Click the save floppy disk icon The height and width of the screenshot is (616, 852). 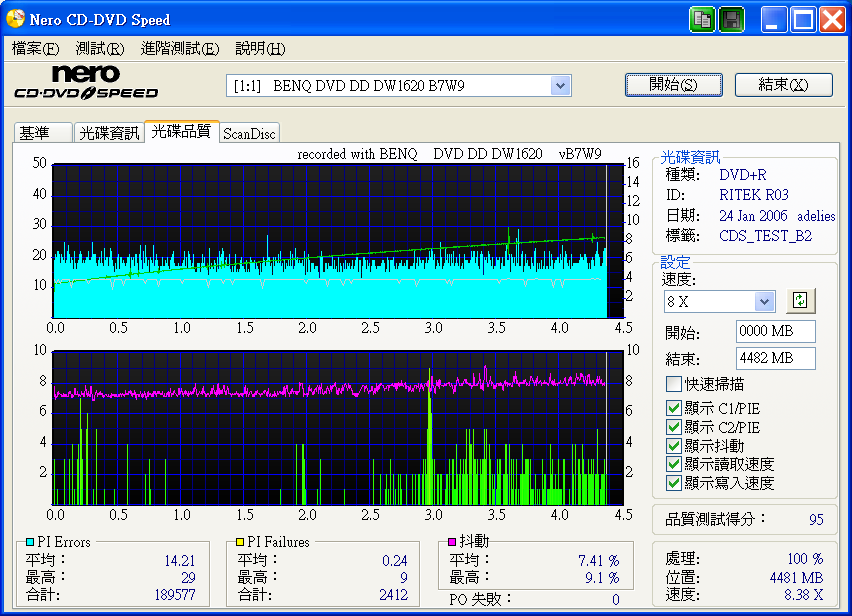(731, 21)
